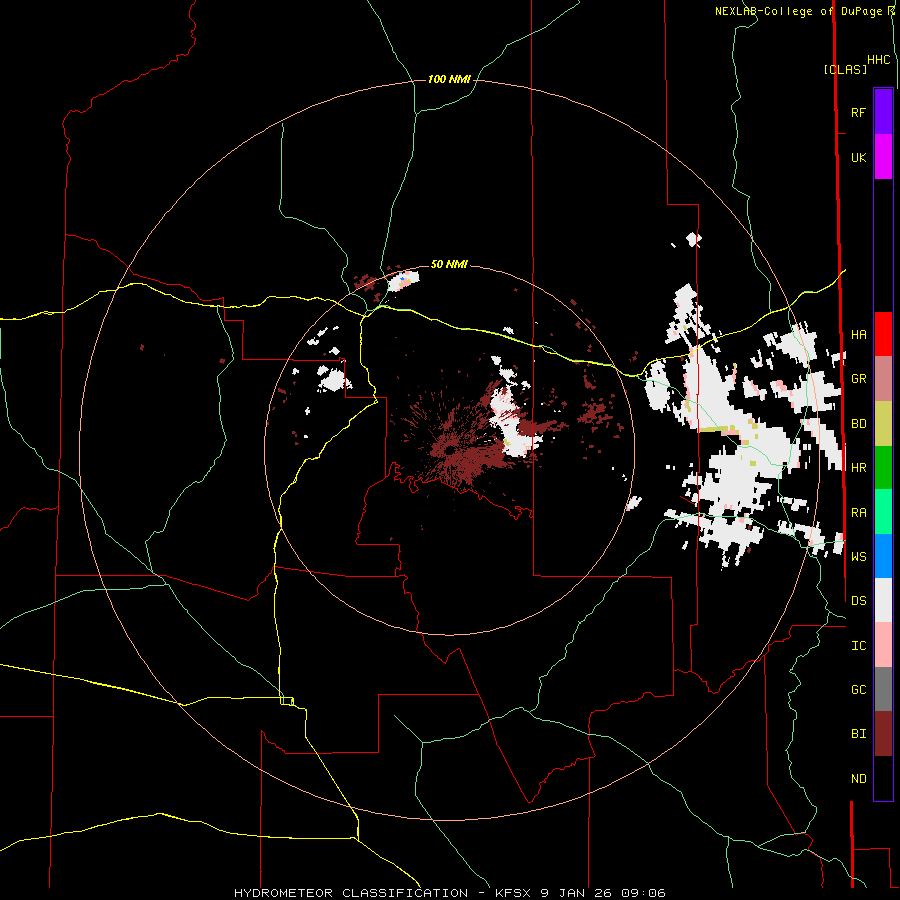
Task: Select the BI dark-red legend swatch
Action: pyautogui.click(x=883, y=734)
